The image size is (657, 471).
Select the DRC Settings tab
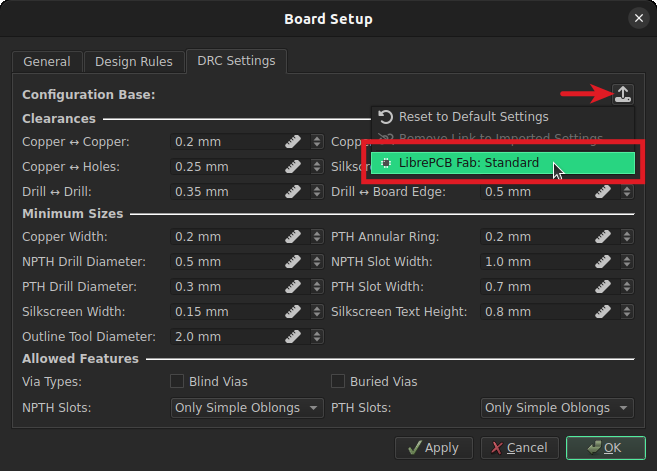pyautogui.click(x=236, y=61)
